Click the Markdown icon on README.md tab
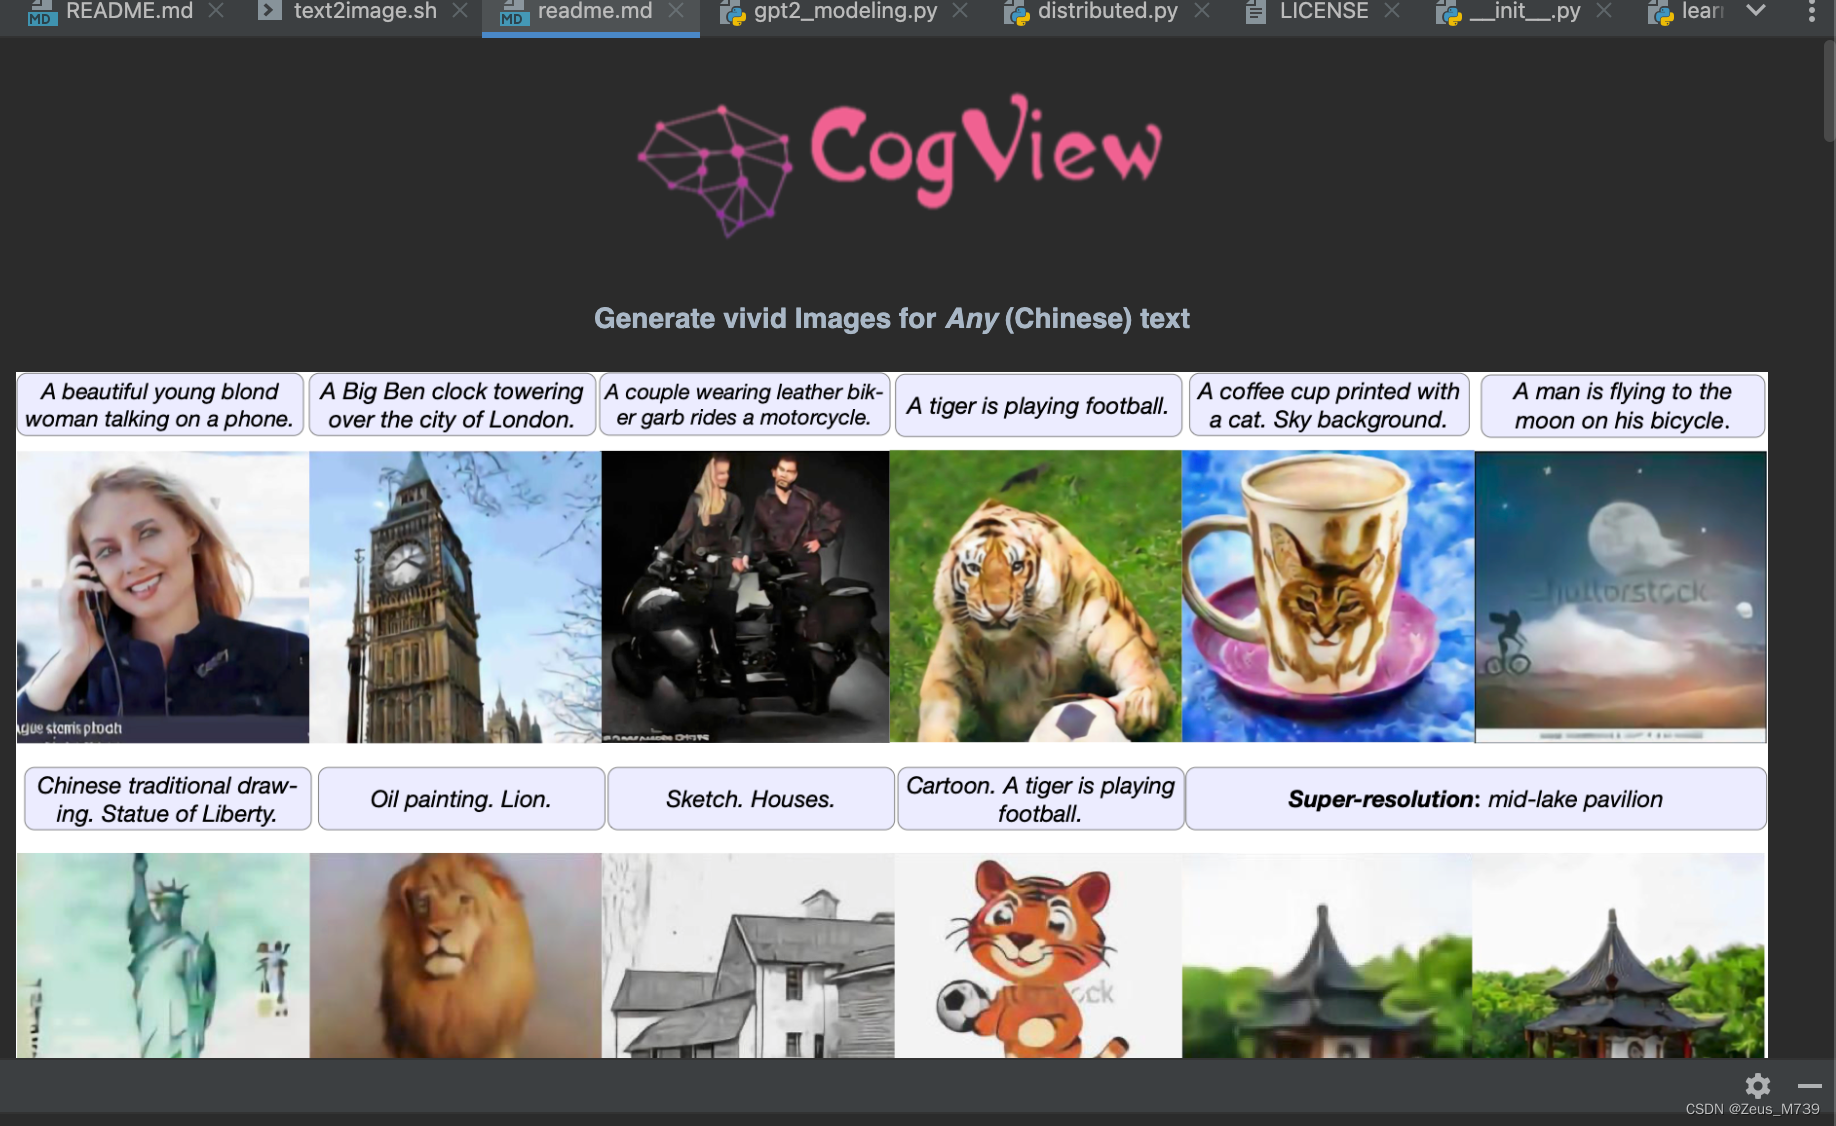Viewport: 1836px width, 1126px height. point(40,12)
